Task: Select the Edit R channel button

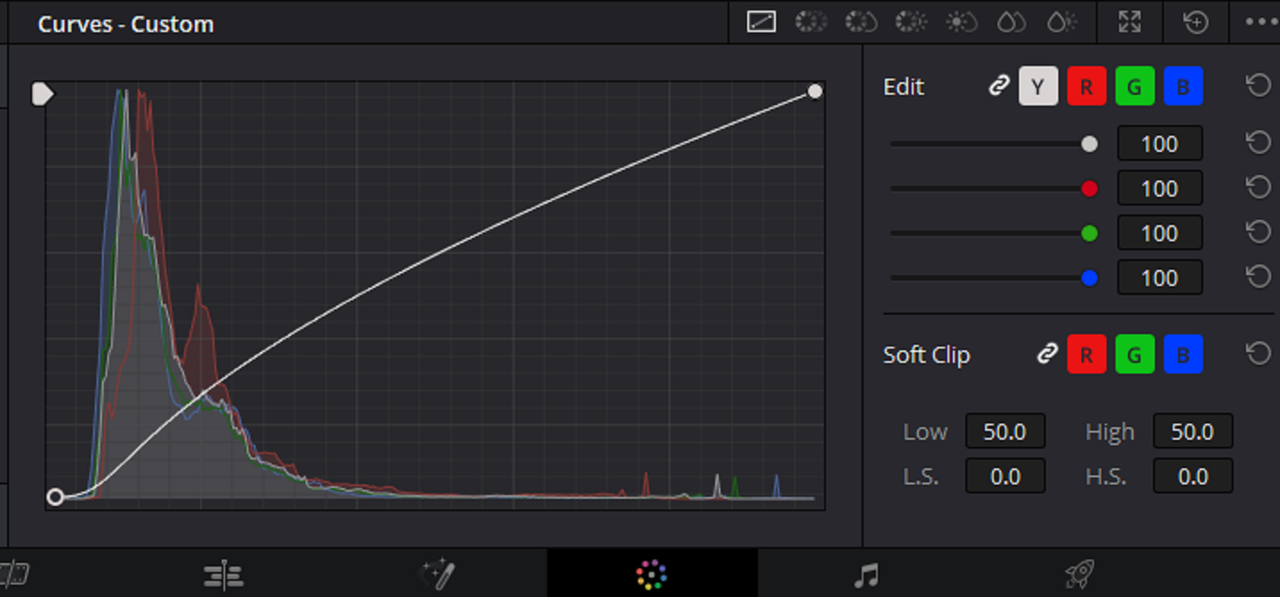Action: coord(1086,87)
